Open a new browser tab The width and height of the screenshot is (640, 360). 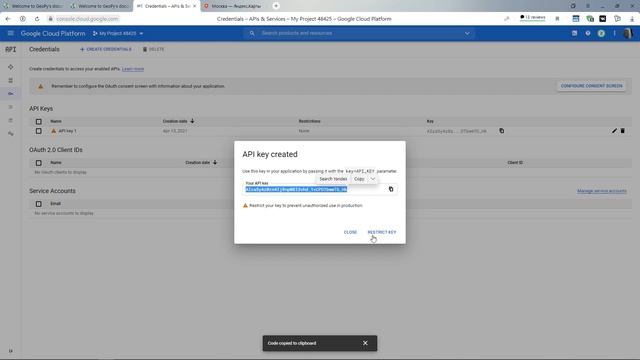click(x=276, y=6)
